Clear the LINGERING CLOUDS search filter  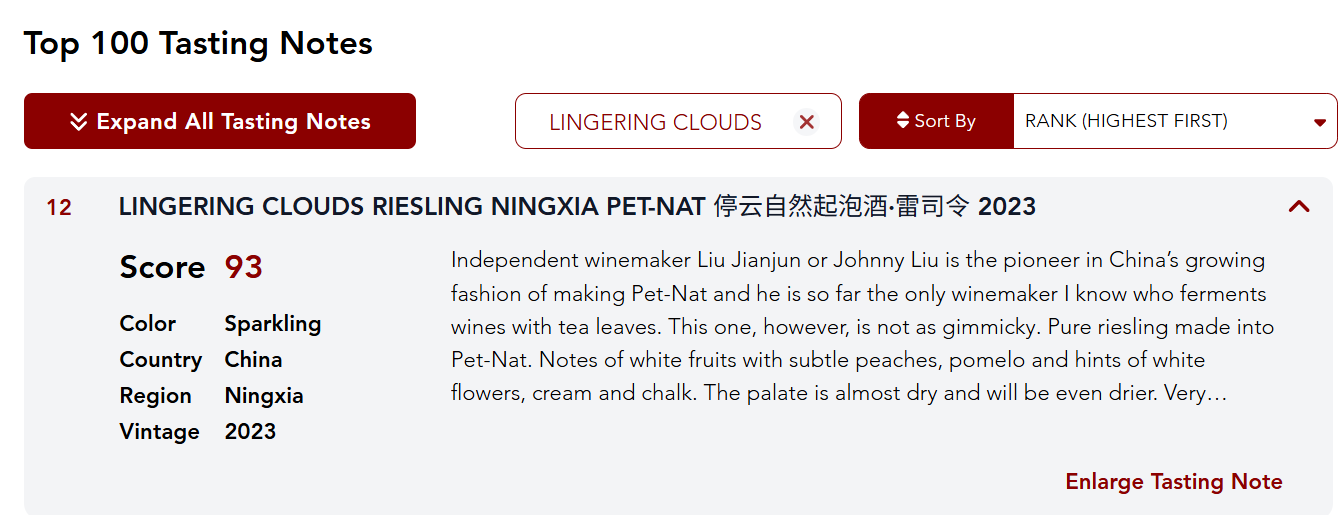[807, 122]
